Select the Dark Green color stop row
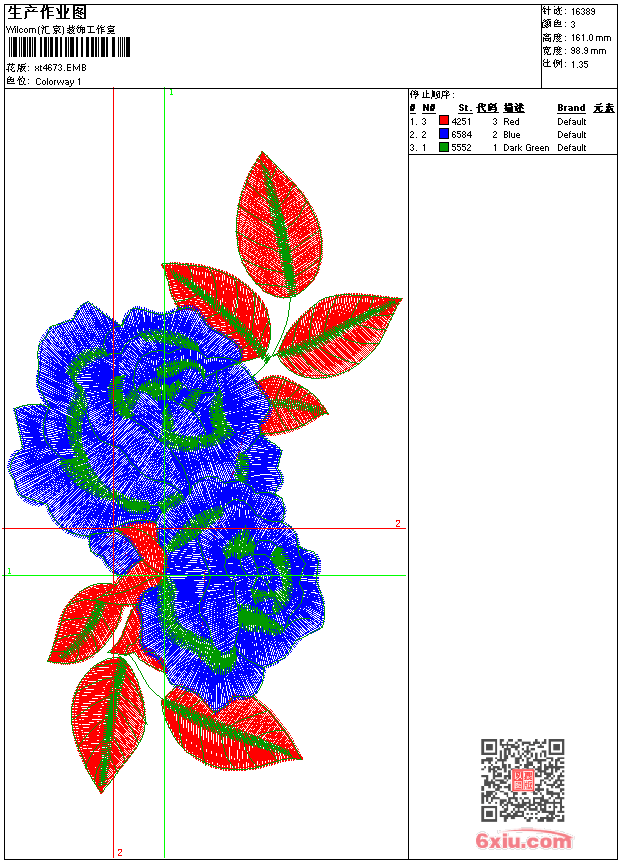Viewport: 620px width, 860px height. [512, 148]
